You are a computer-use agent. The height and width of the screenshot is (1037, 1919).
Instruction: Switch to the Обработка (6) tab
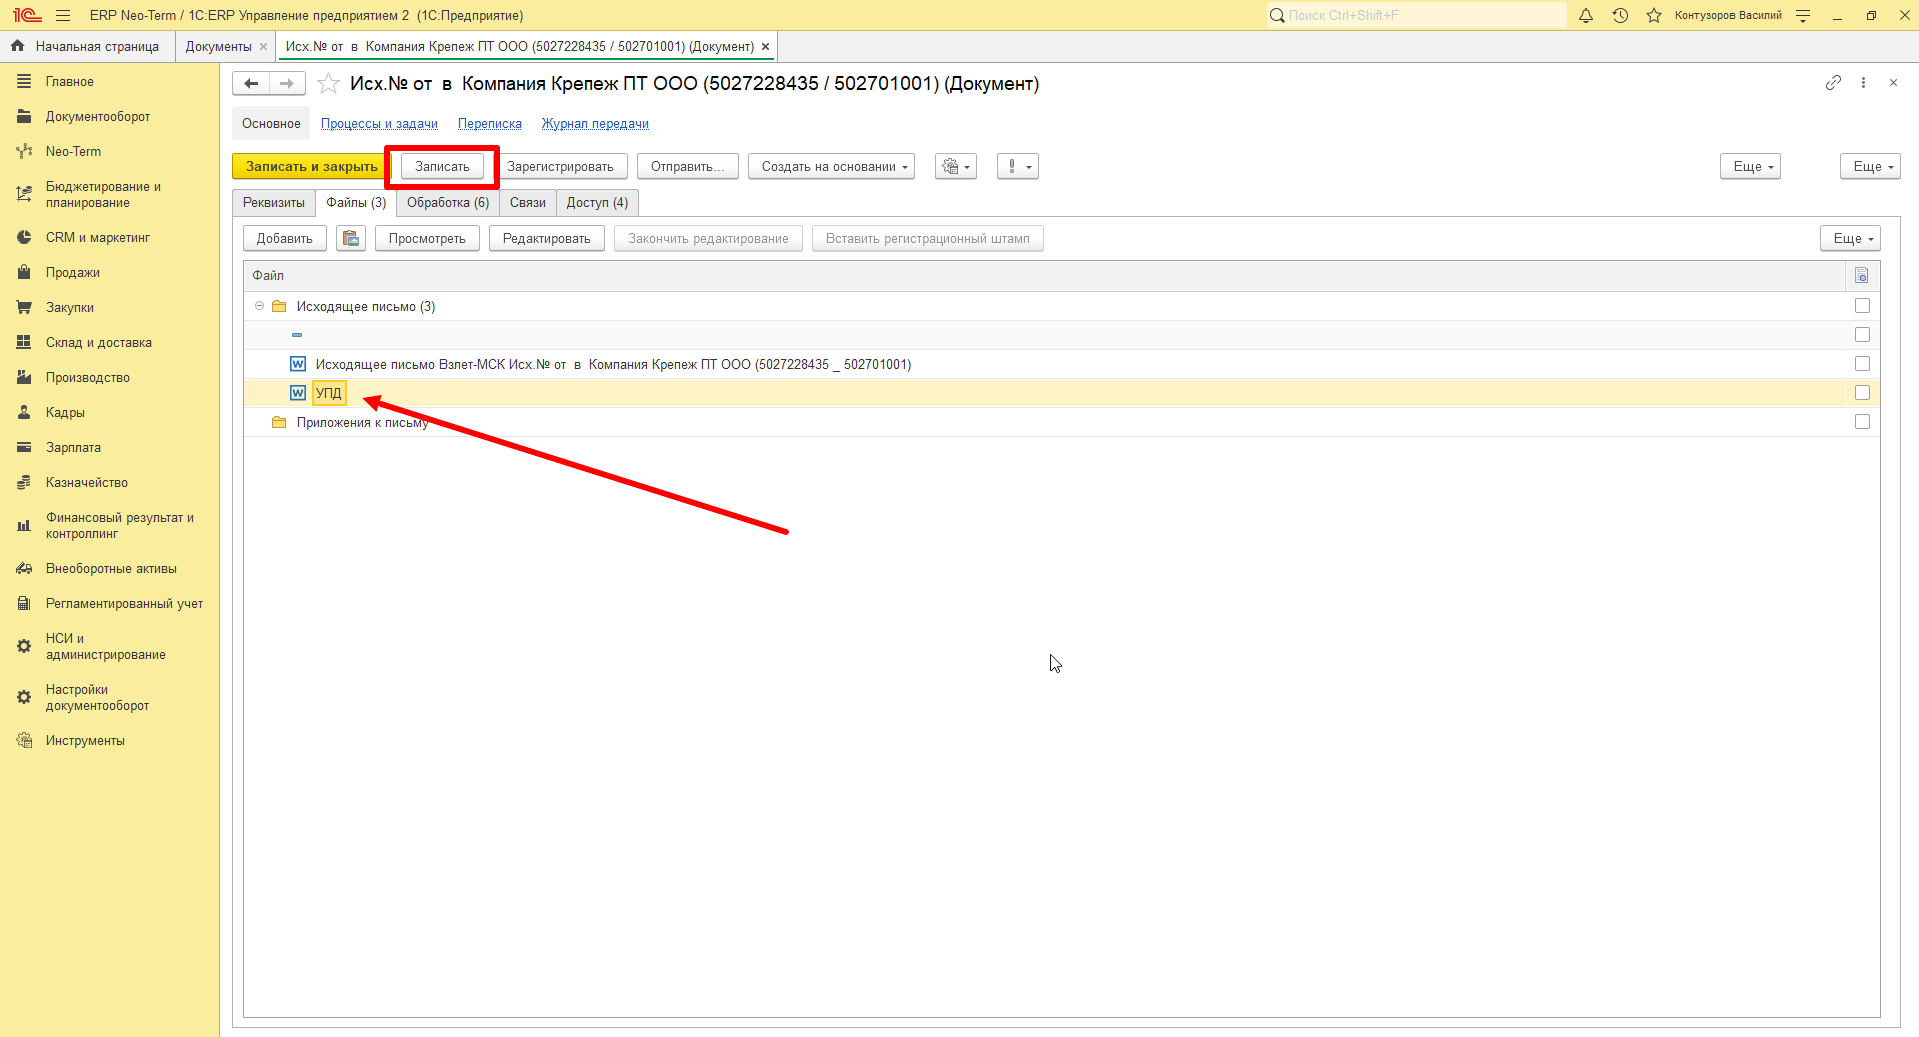coord(448,203)
